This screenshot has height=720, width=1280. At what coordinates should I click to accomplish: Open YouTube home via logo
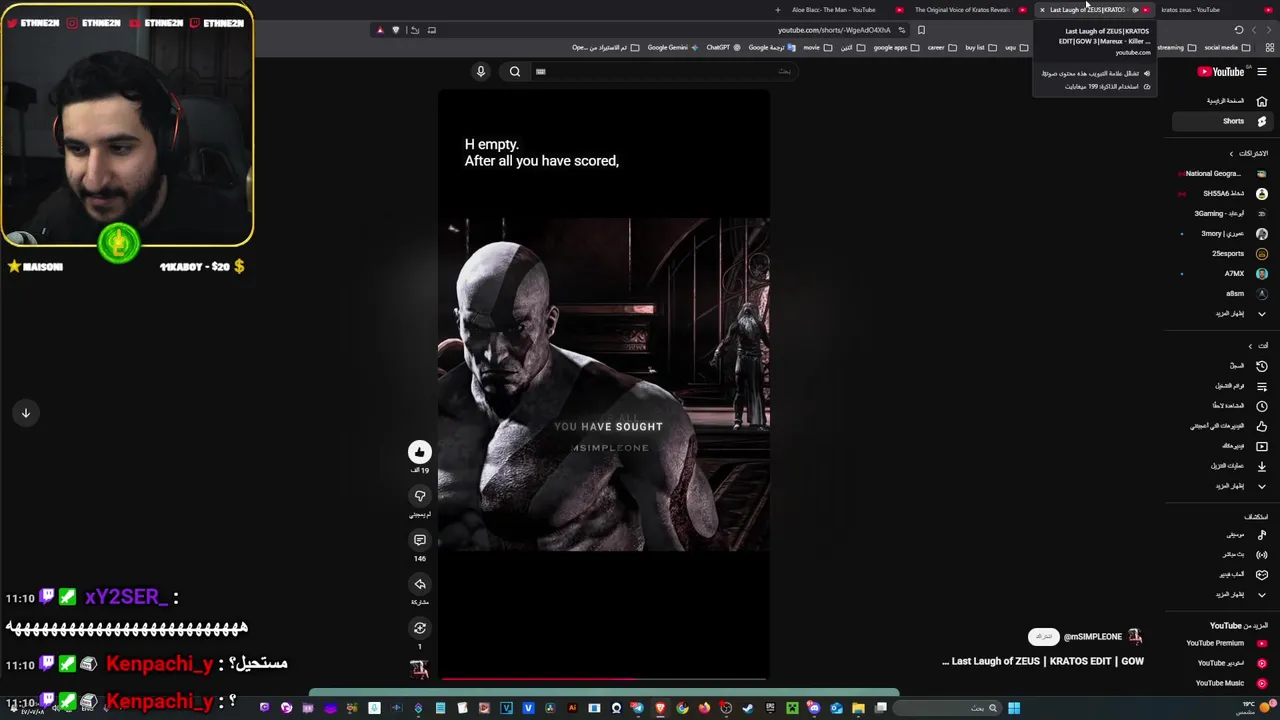click(x=1221, y=72)
